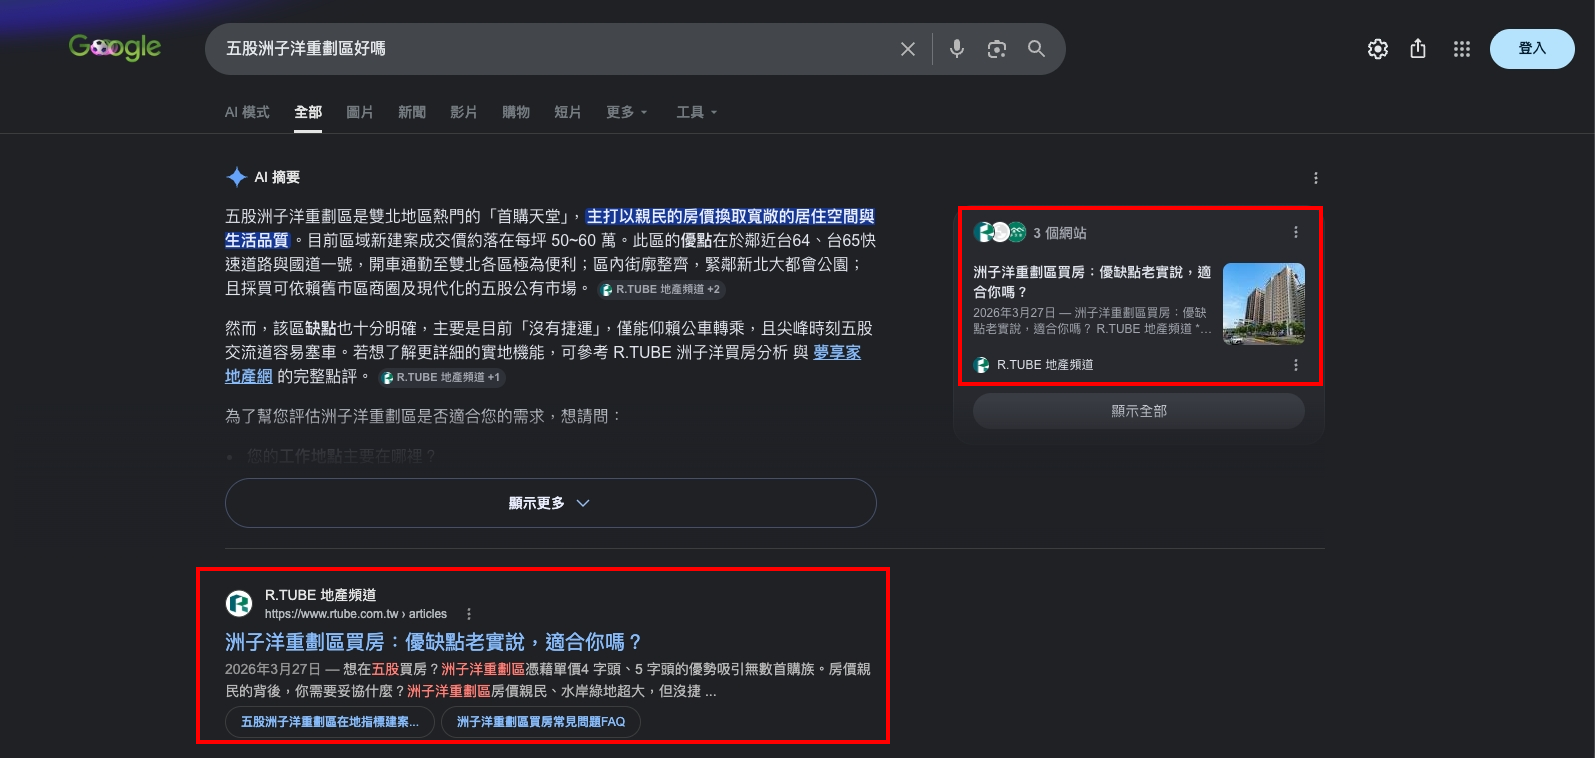Click R.TUBE favicon in search result

(239, 603)
